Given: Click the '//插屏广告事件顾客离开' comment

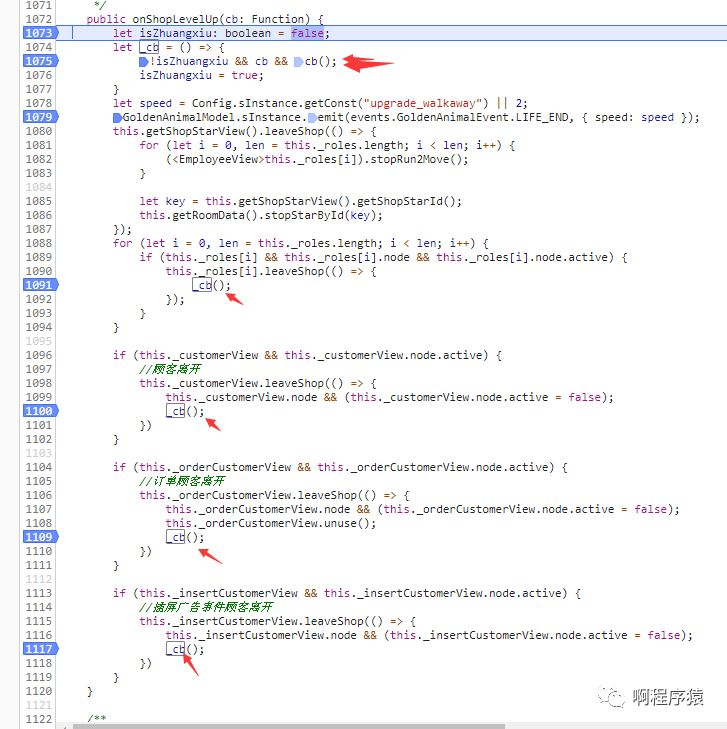Looking at the screenshot, I should pos(205,607).
